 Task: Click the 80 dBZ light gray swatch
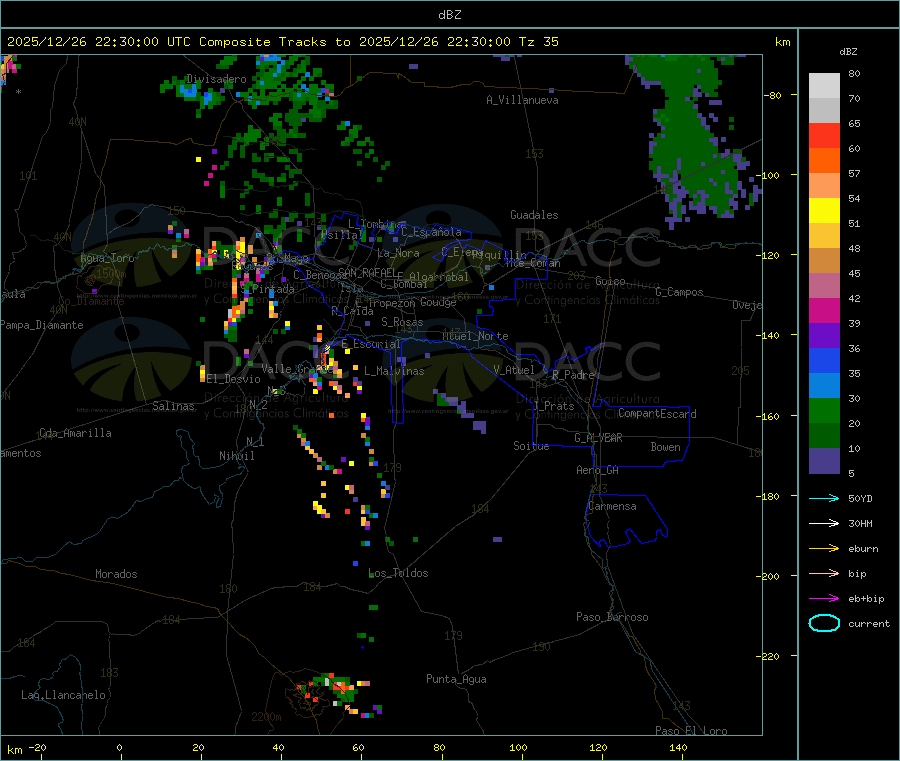click(824, 86)
